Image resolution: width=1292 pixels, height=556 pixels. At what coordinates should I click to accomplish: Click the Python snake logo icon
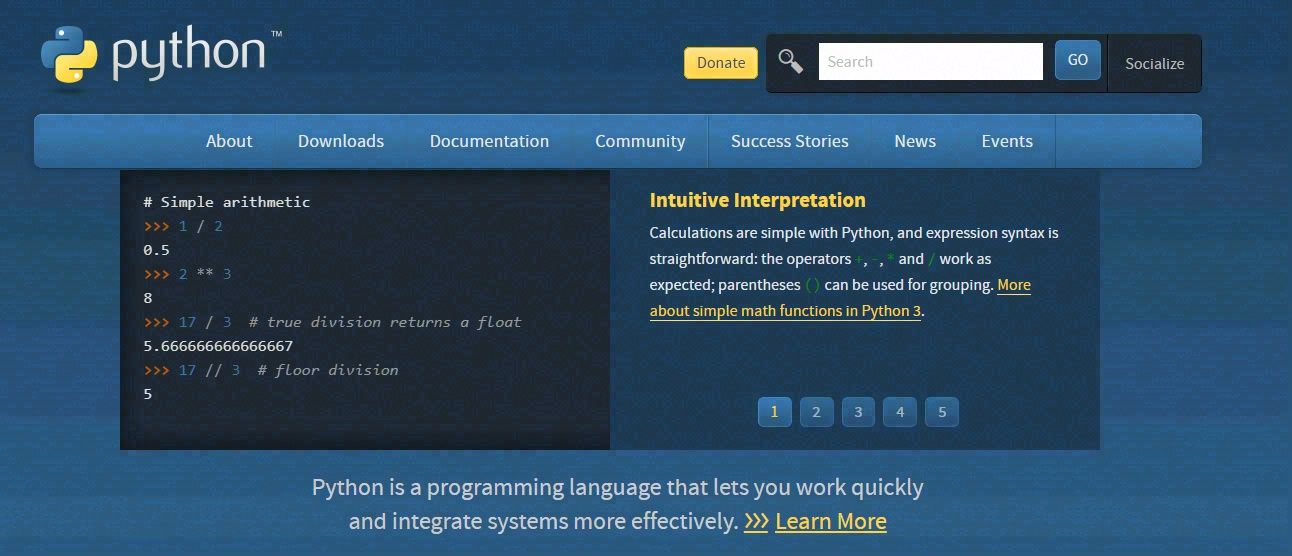pos(69,54)
